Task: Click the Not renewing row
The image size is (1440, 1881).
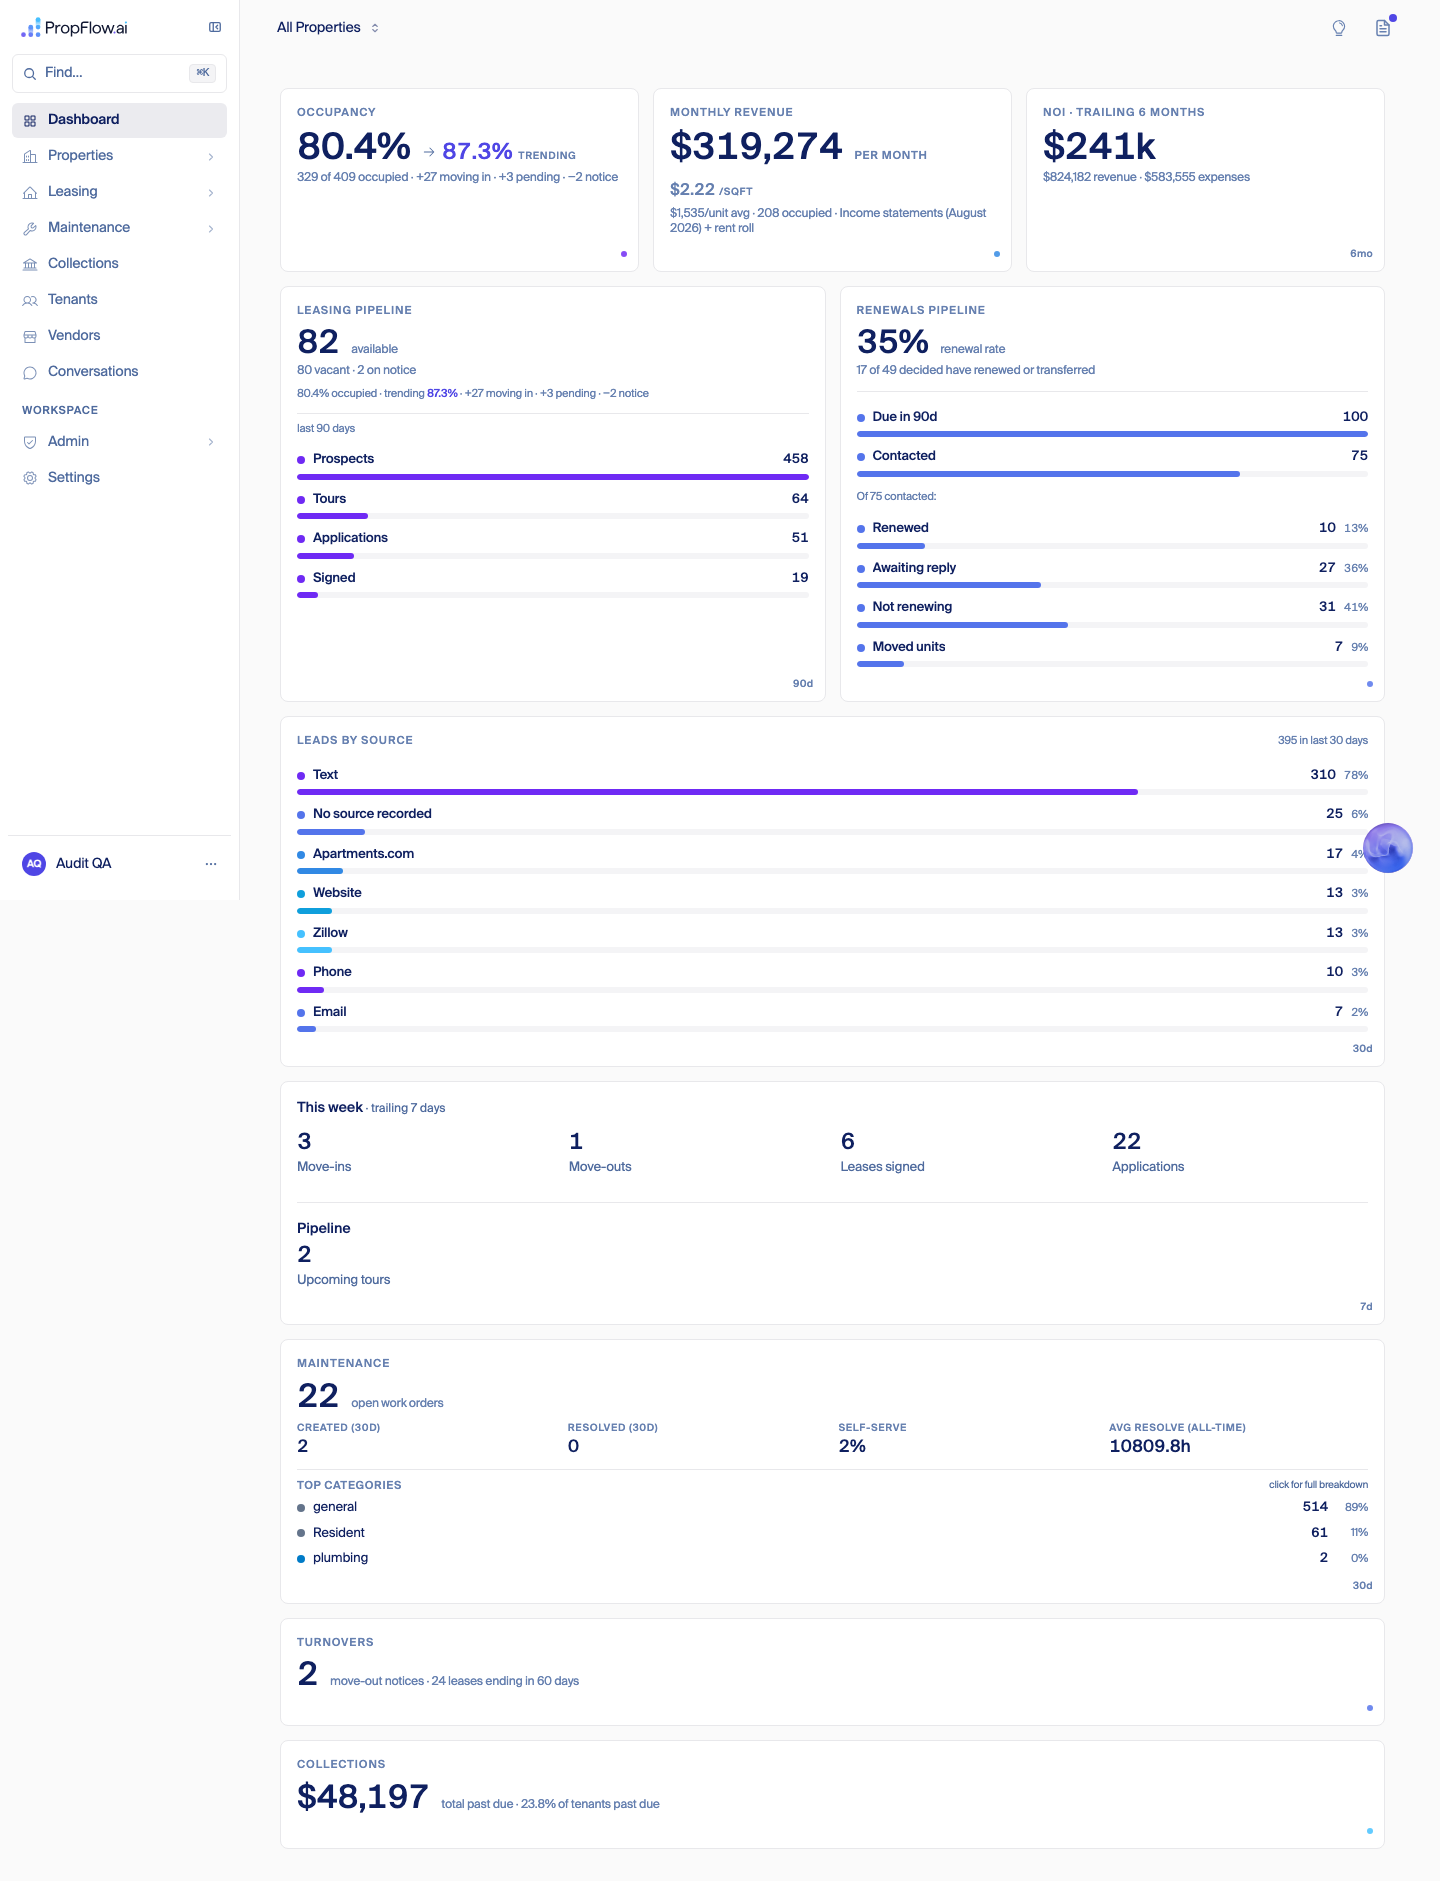Action: click(1112, 614)
